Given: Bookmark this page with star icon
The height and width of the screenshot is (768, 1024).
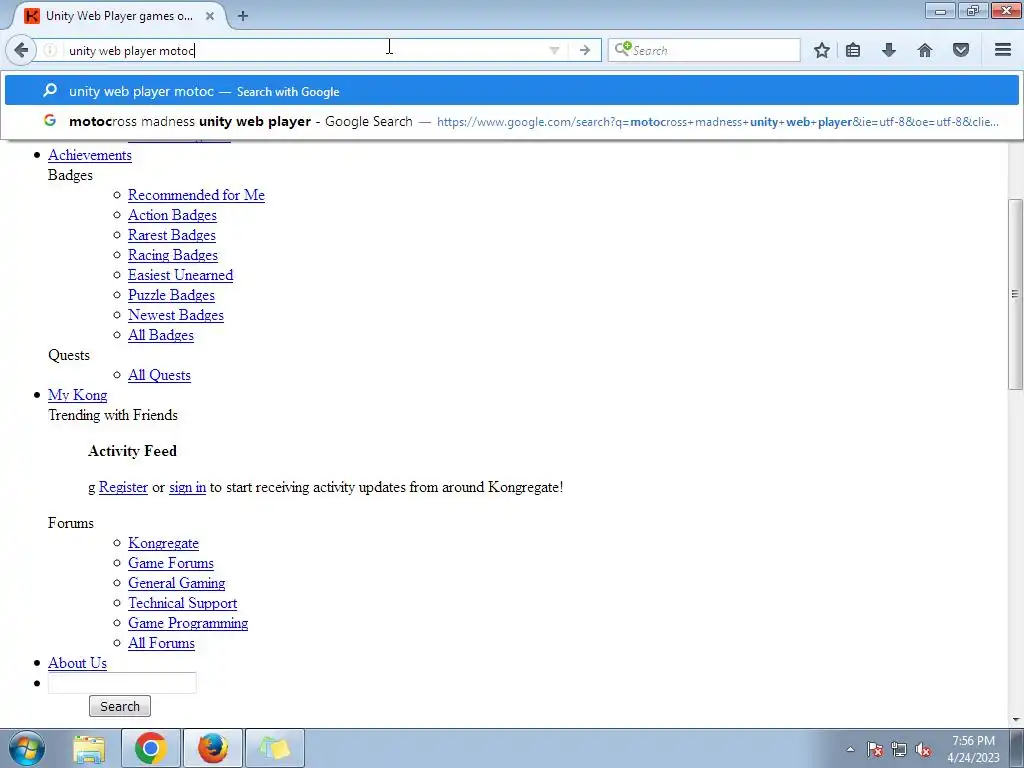Looking at the screenshot, I should tap(822, 50).
